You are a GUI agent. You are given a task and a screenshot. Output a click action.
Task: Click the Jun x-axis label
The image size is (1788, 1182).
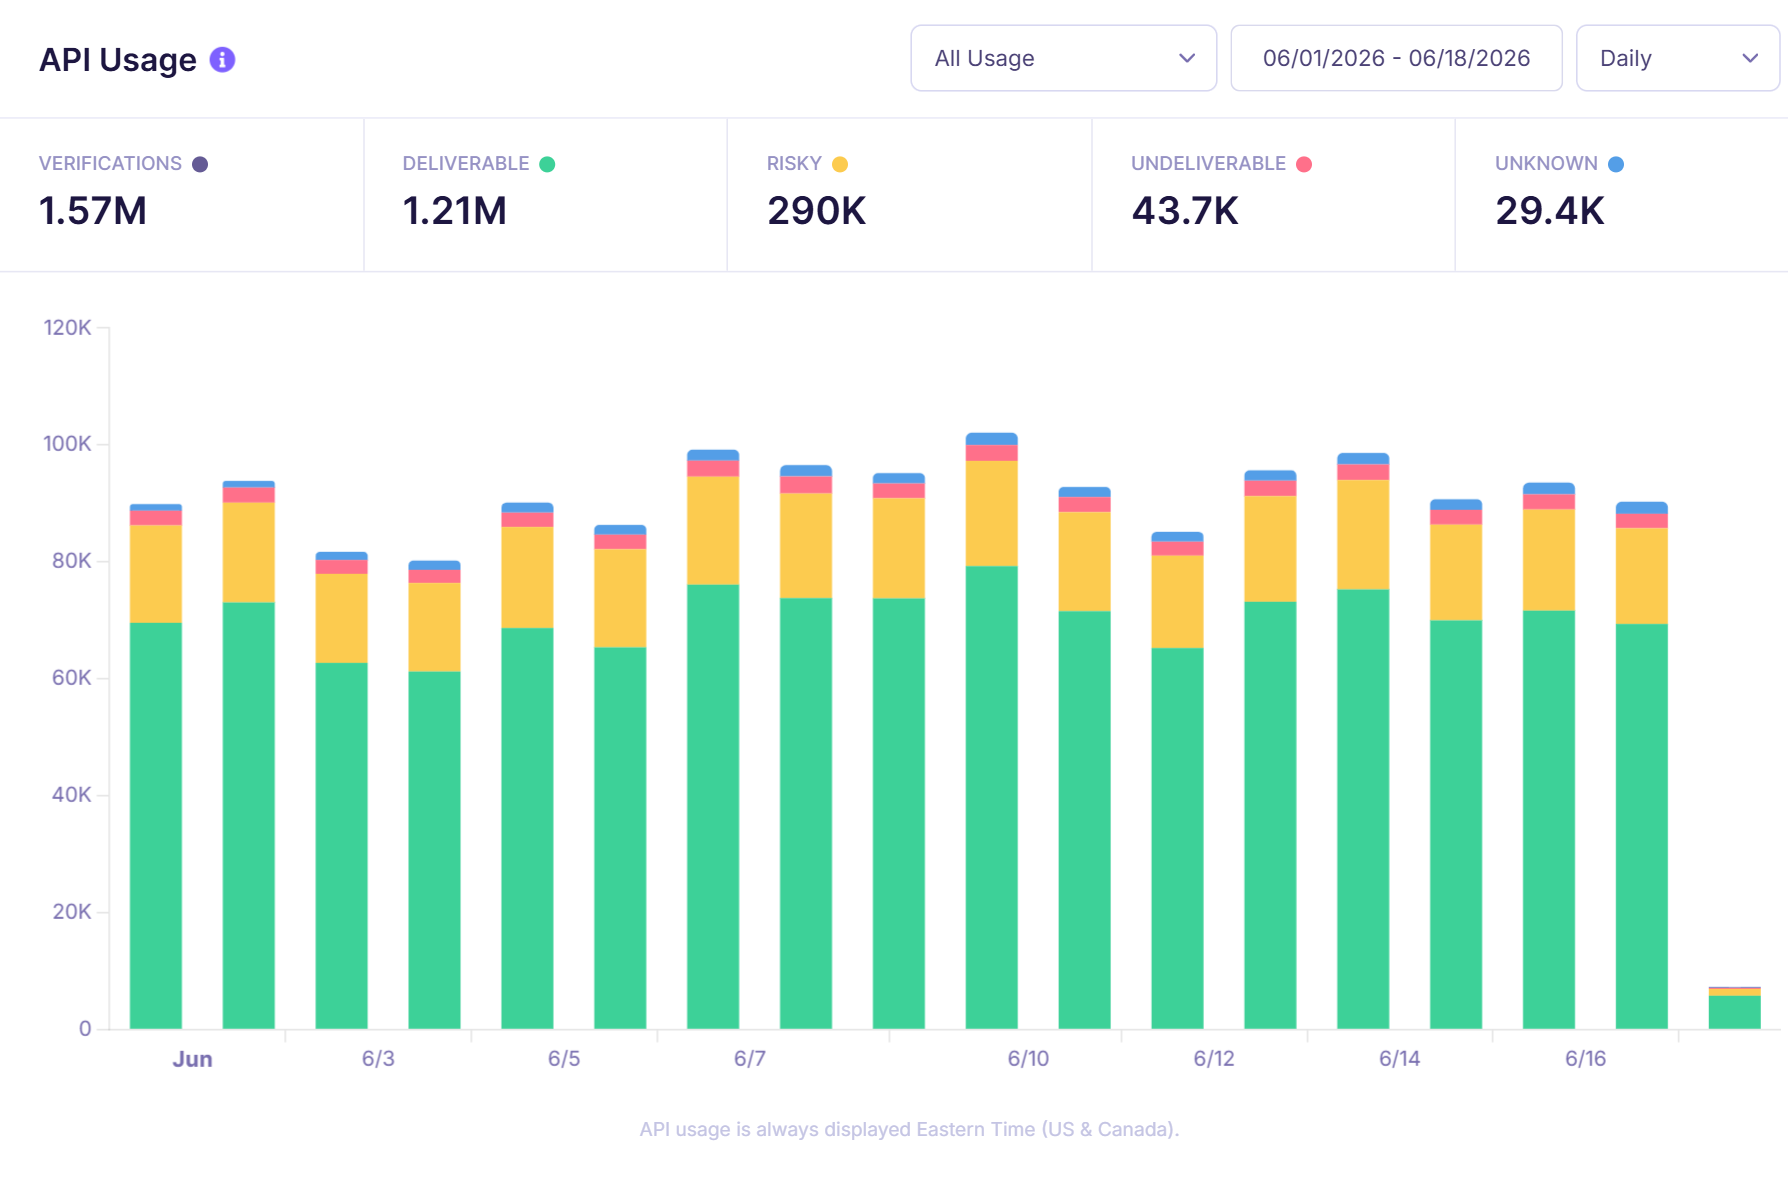[192, 1059]
